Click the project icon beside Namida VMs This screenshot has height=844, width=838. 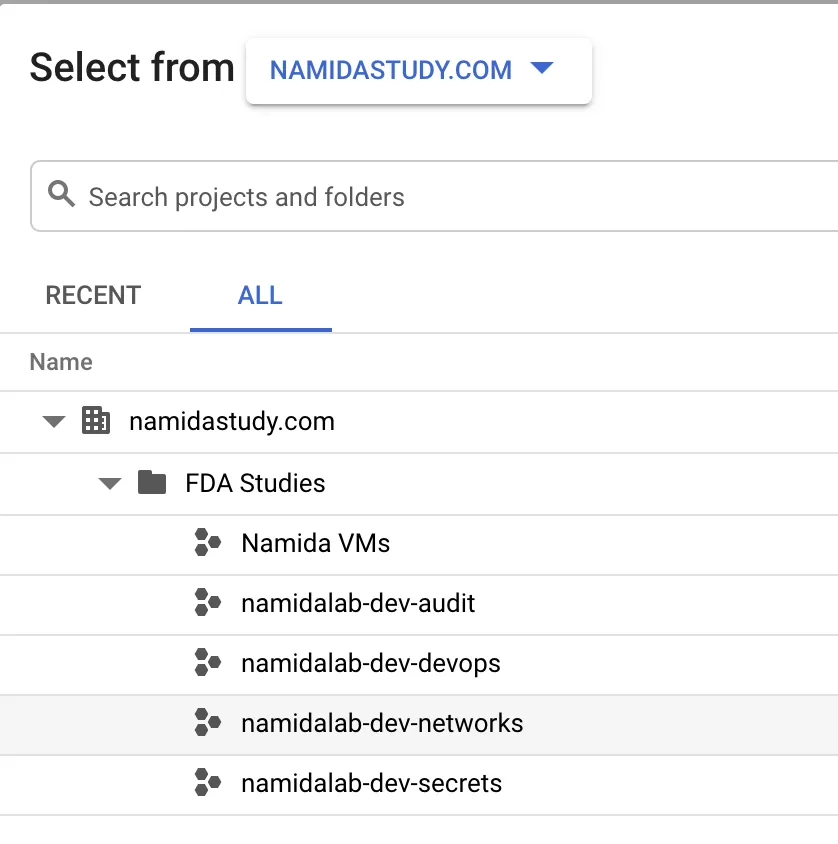point(207,543)
